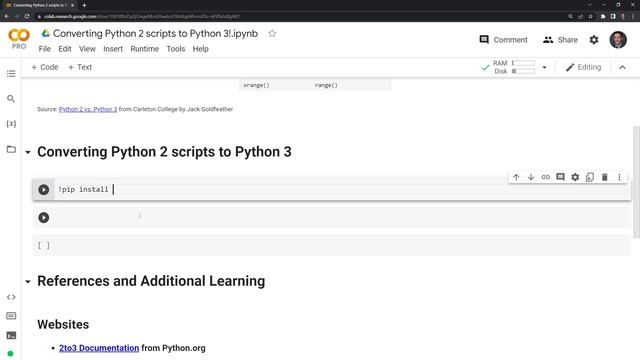This screenshot has width=640, height=360.
Task: Click the browser back arrow
Action: point(7,16)
